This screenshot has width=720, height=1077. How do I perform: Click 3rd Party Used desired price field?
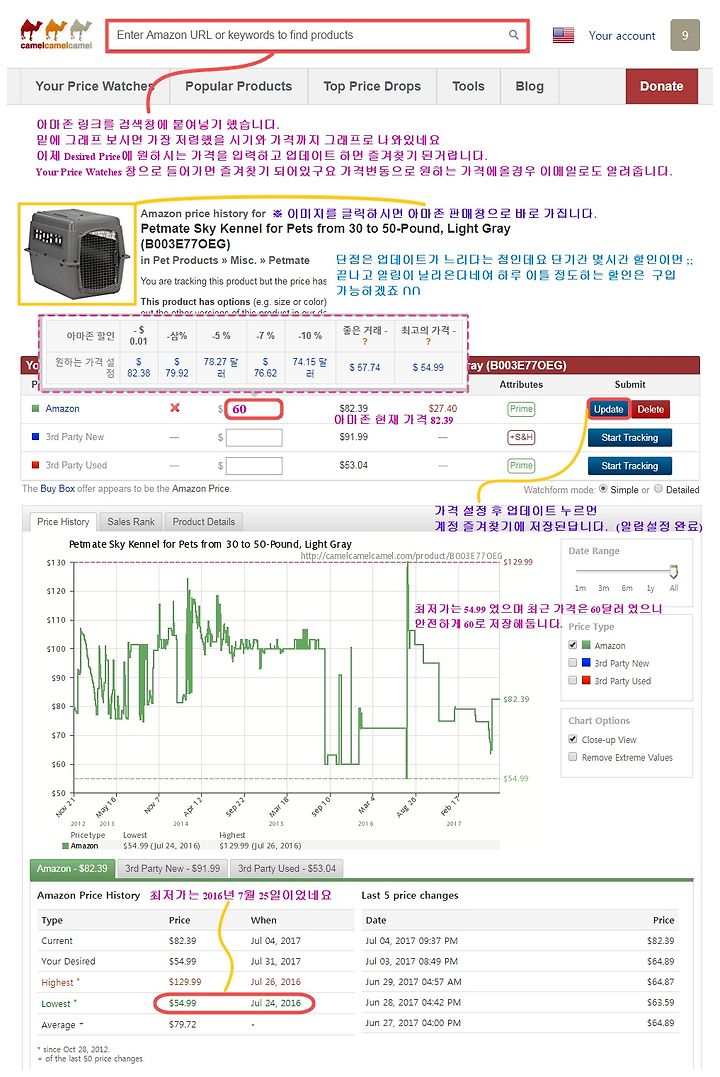pyautogui.click(x=254, y=466)
